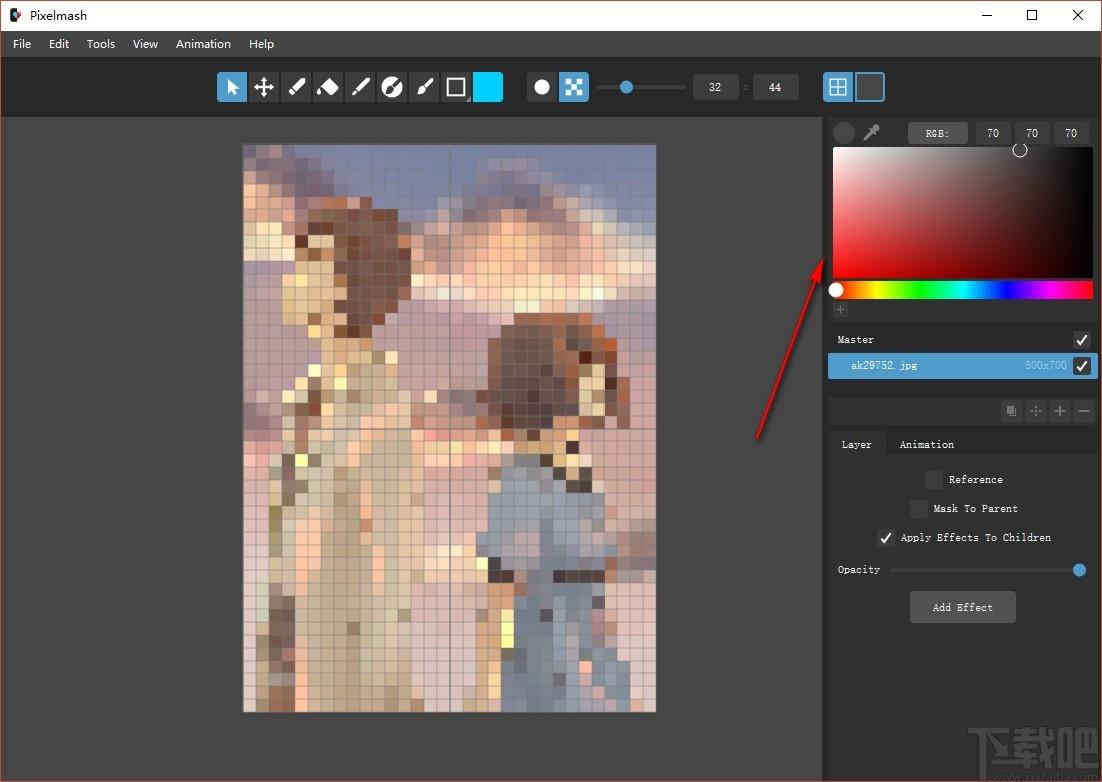Select the Master layer row

click(x=963, y=340)
